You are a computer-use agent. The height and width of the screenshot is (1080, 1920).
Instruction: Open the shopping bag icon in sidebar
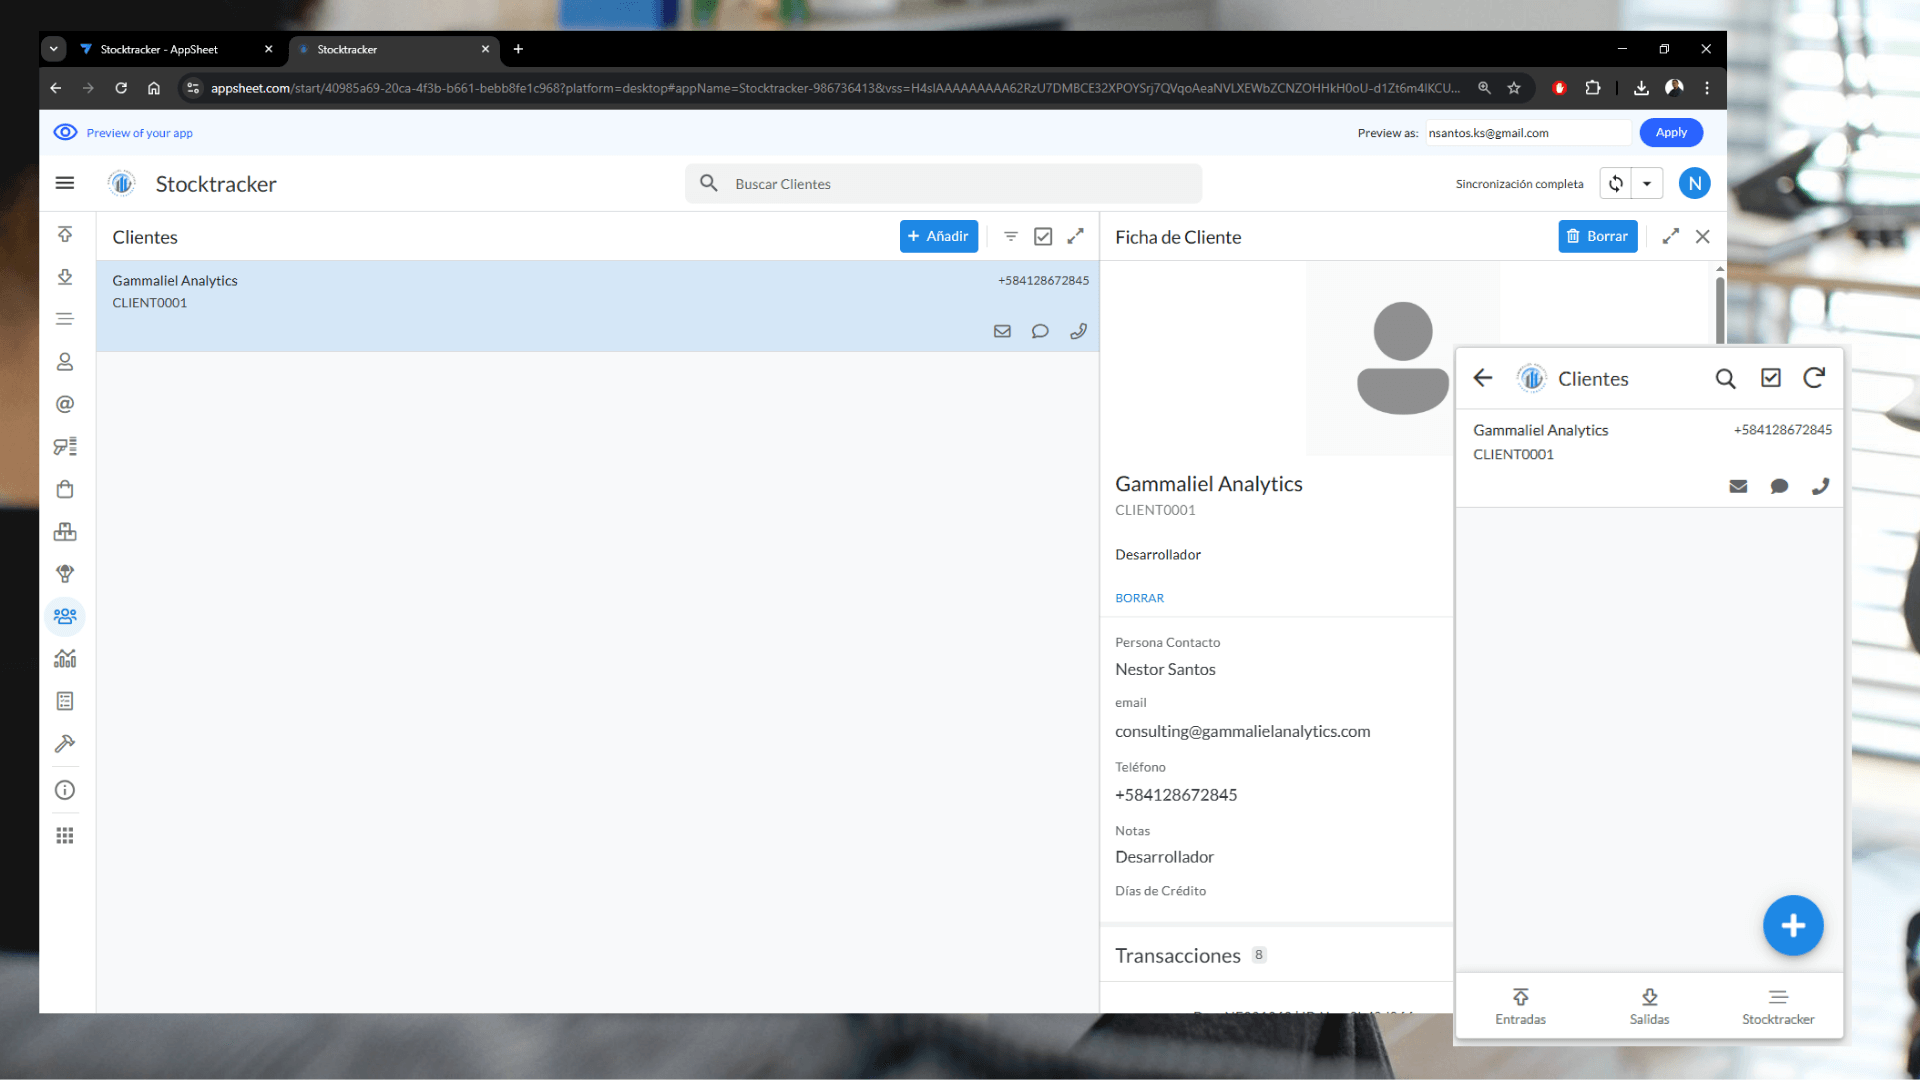click(65, 489)
